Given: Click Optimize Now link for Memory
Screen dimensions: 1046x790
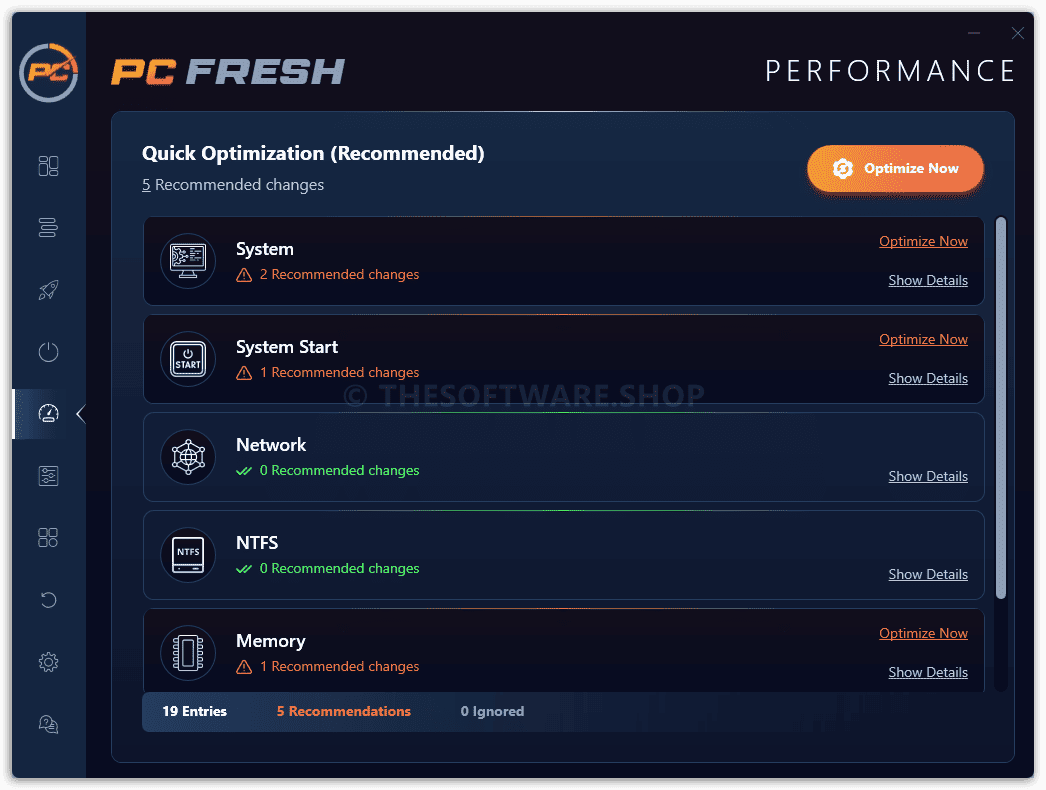Looking at the screenshot, I should (x=923, y=633).
